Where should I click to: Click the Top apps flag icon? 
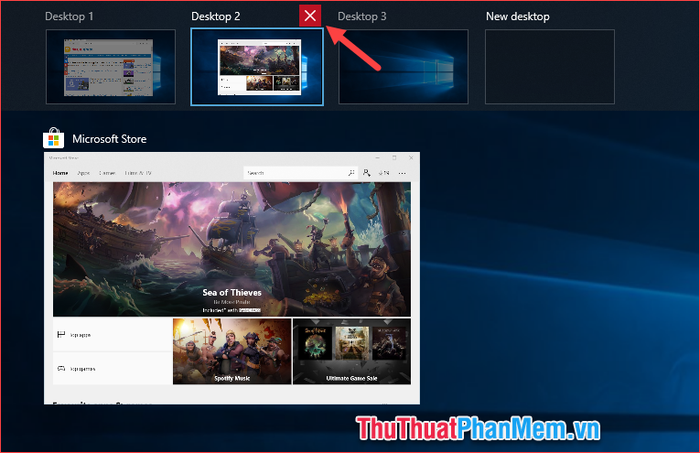61,334
